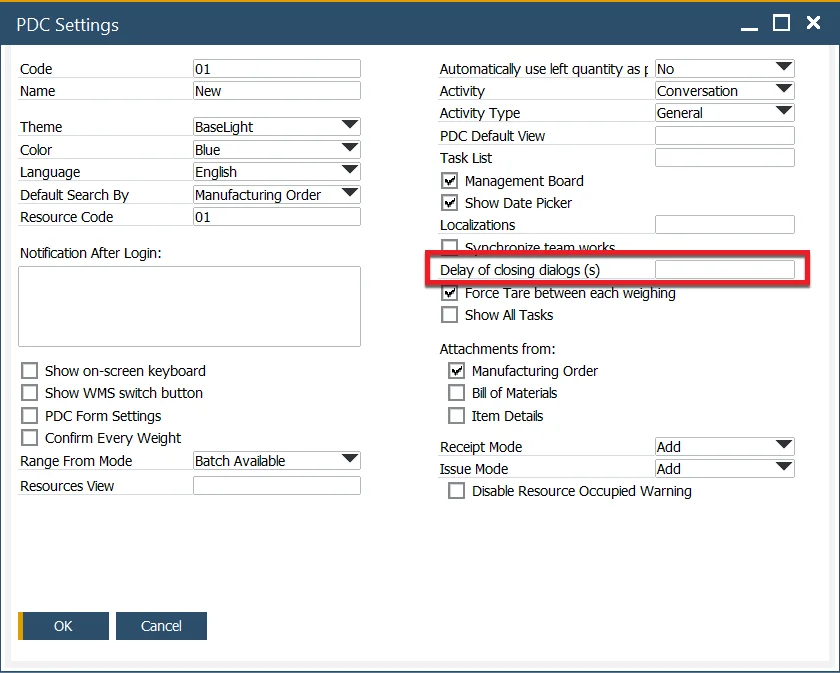Viewport: 840px width, 673px height.
Task: Enable Show on-screen keyboard checkbox
Action: [29, 371]
